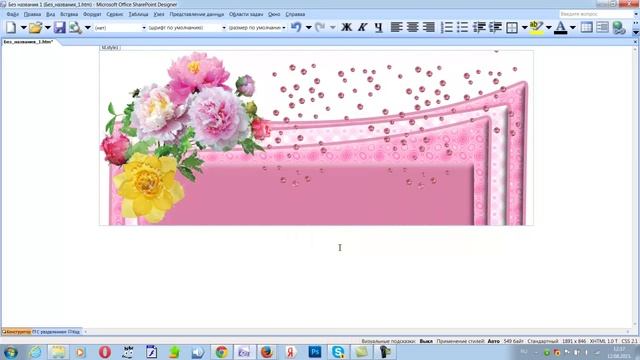Viewport: 640px width, 360px height.
Task: Click the Авто style application status
Action: click(493, 341)
